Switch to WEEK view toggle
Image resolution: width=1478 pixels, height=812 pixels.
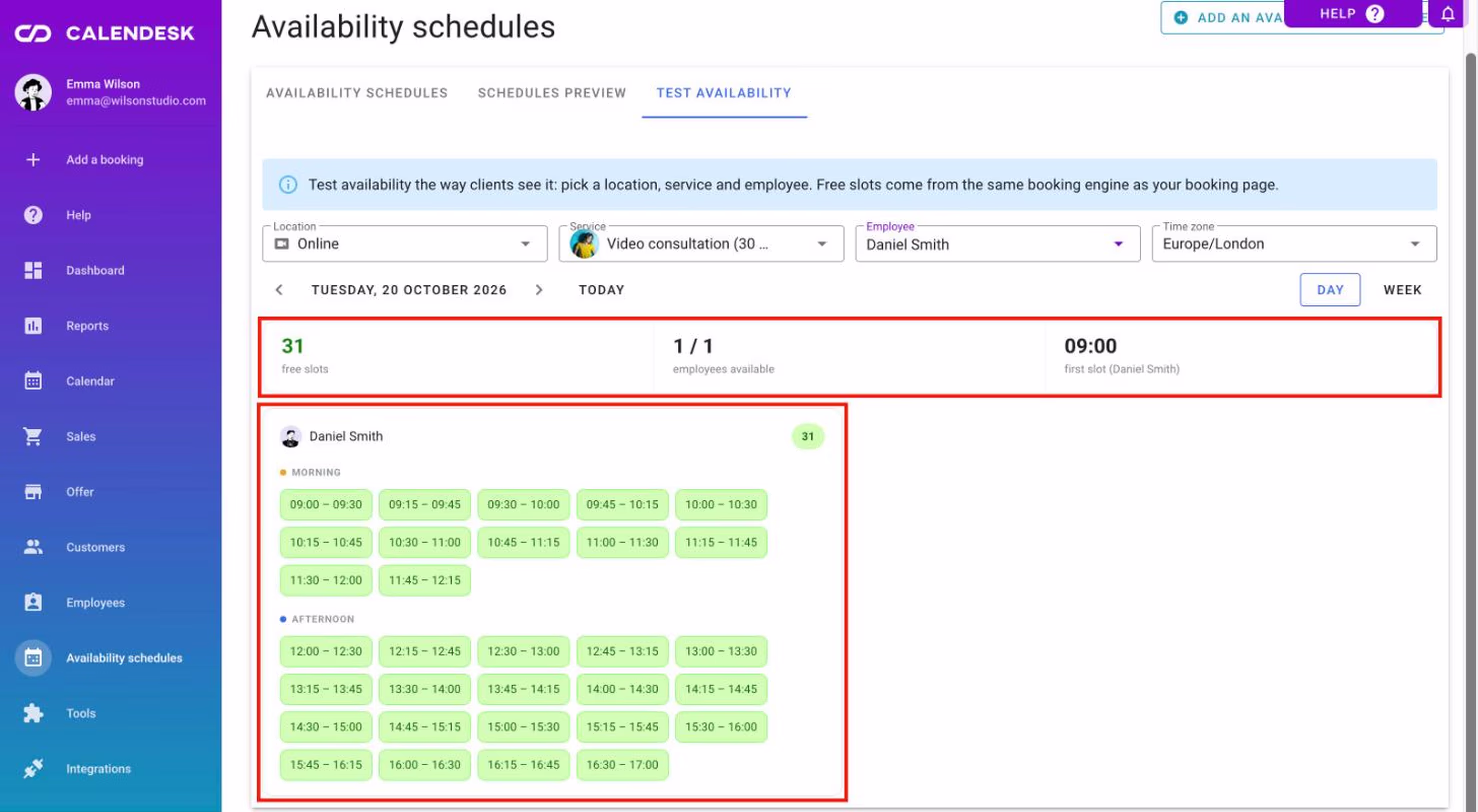pos(1402,290)
